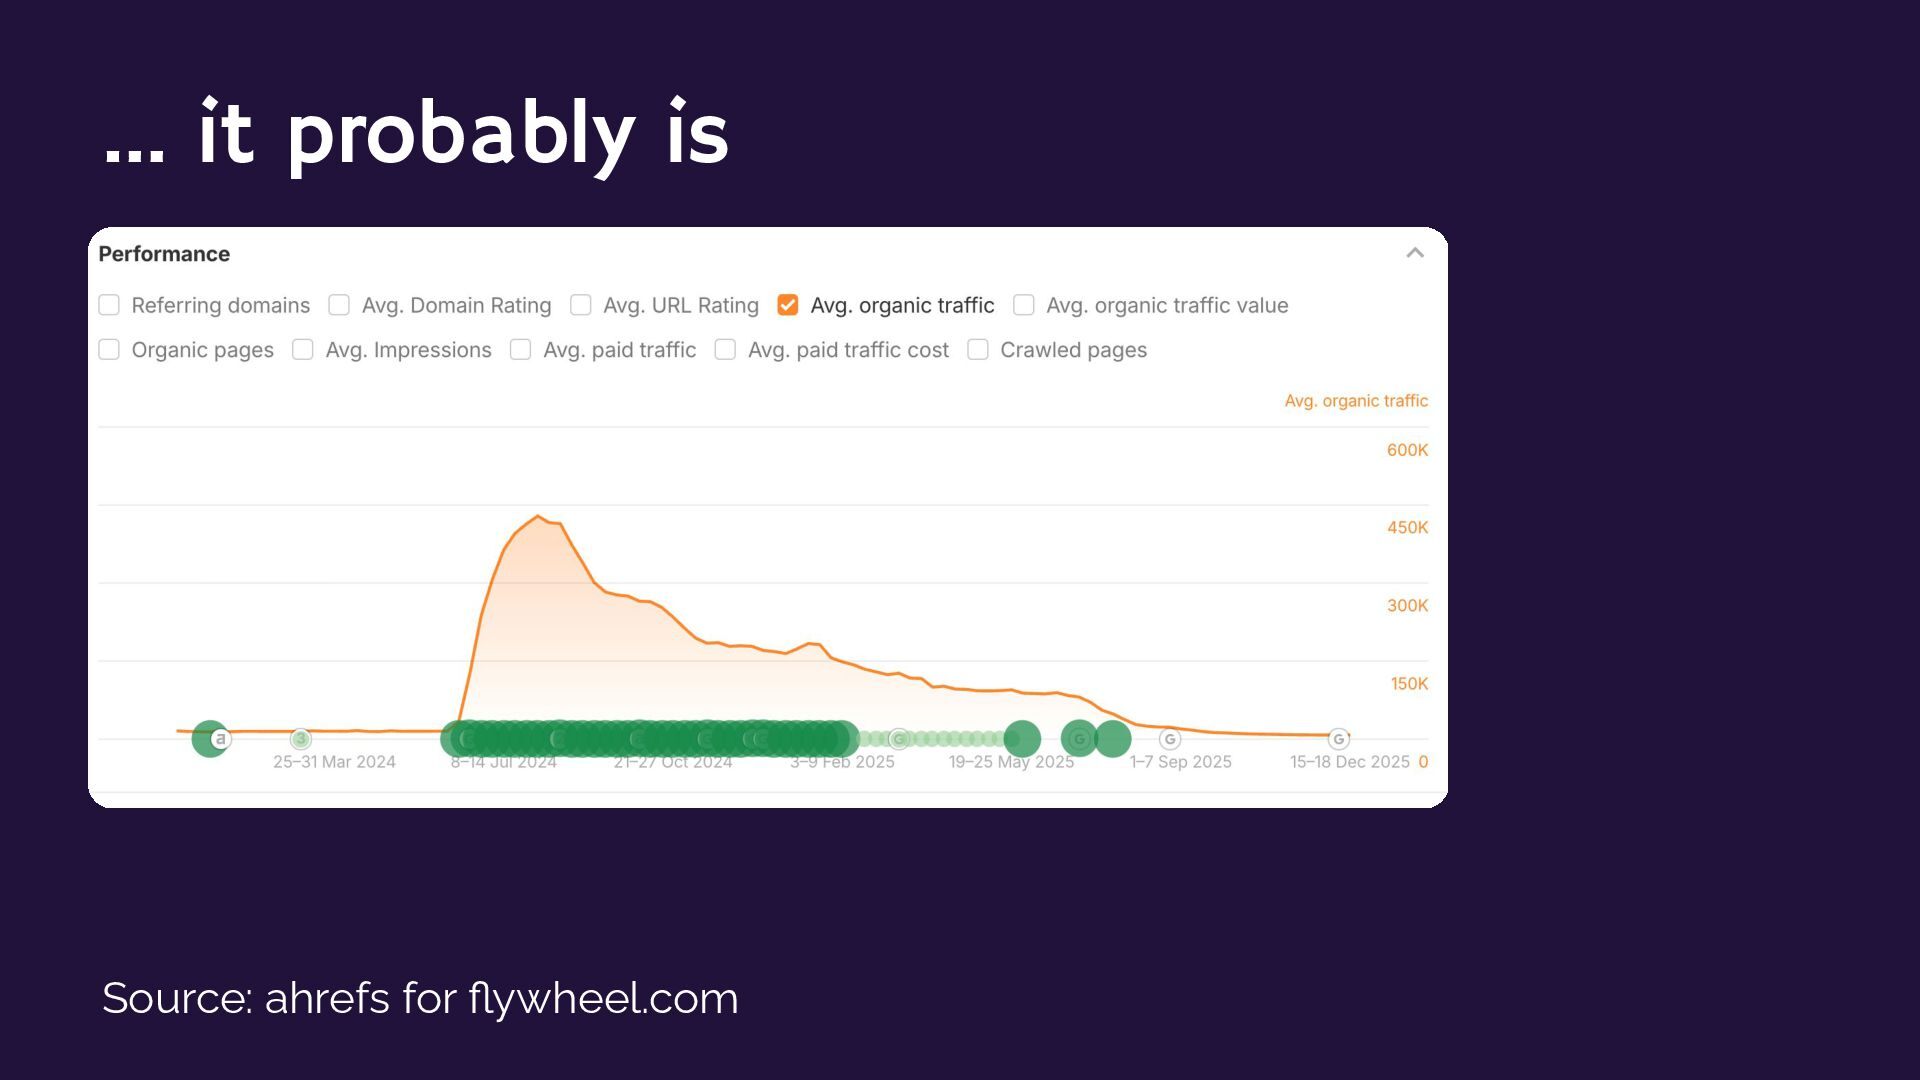Click the small '3' marker near Mar 2024
This screenshot has width=1920, height=1080.
tap(300, 739)
